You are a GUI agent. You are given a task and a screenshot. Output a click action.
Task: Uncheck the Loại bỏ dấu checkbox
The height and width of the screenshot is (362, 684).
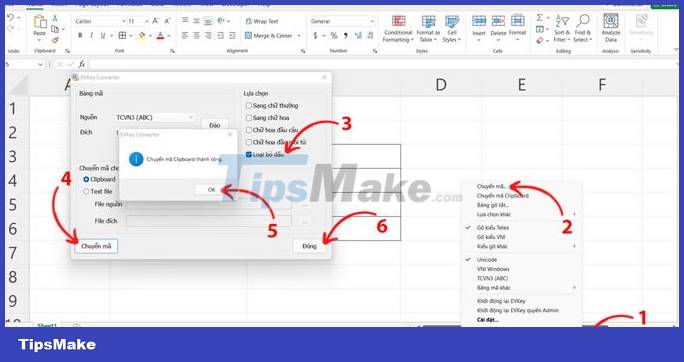click(249, 154)
